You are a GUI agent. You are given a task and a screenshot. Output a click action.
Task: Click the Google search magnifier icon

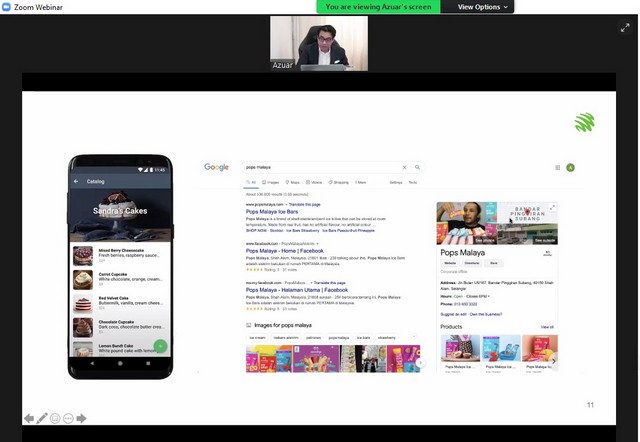(x=417, y=167)
